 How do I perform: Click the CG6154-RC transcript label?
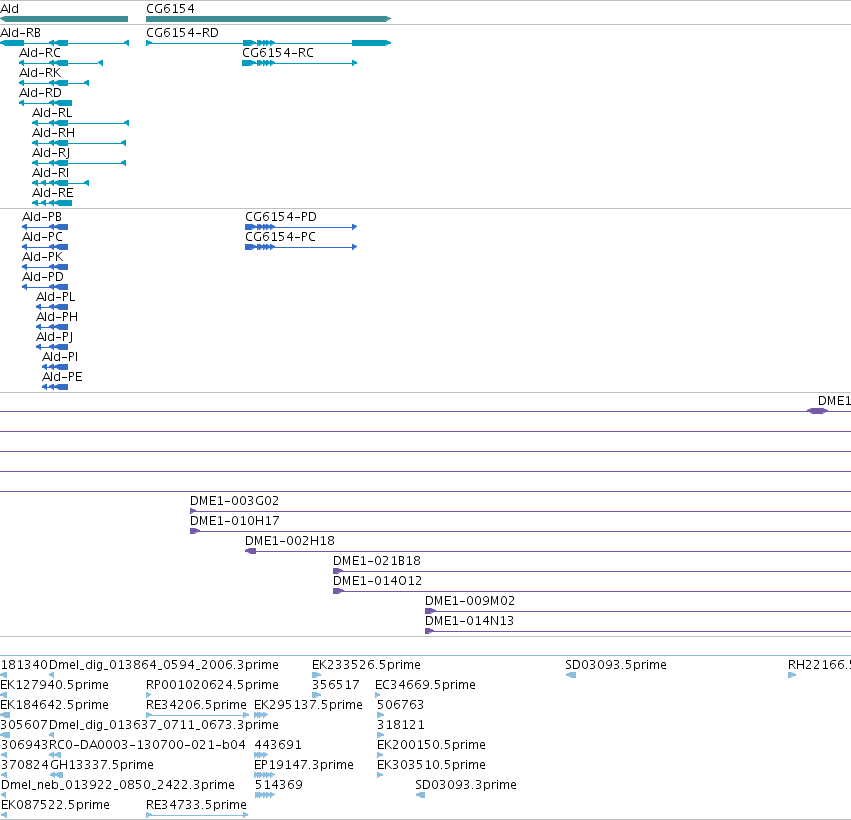277,53
